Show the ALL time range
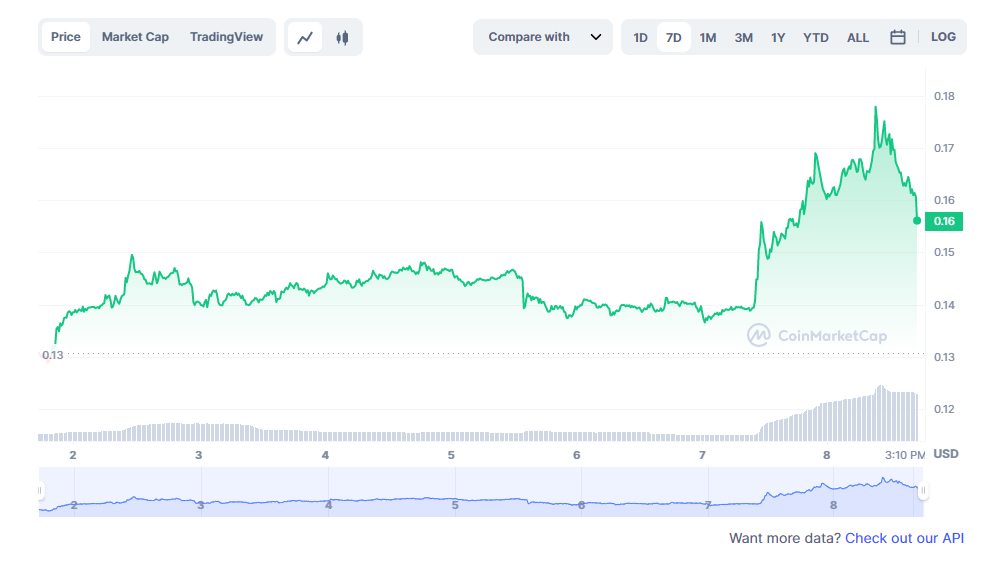 858,37
